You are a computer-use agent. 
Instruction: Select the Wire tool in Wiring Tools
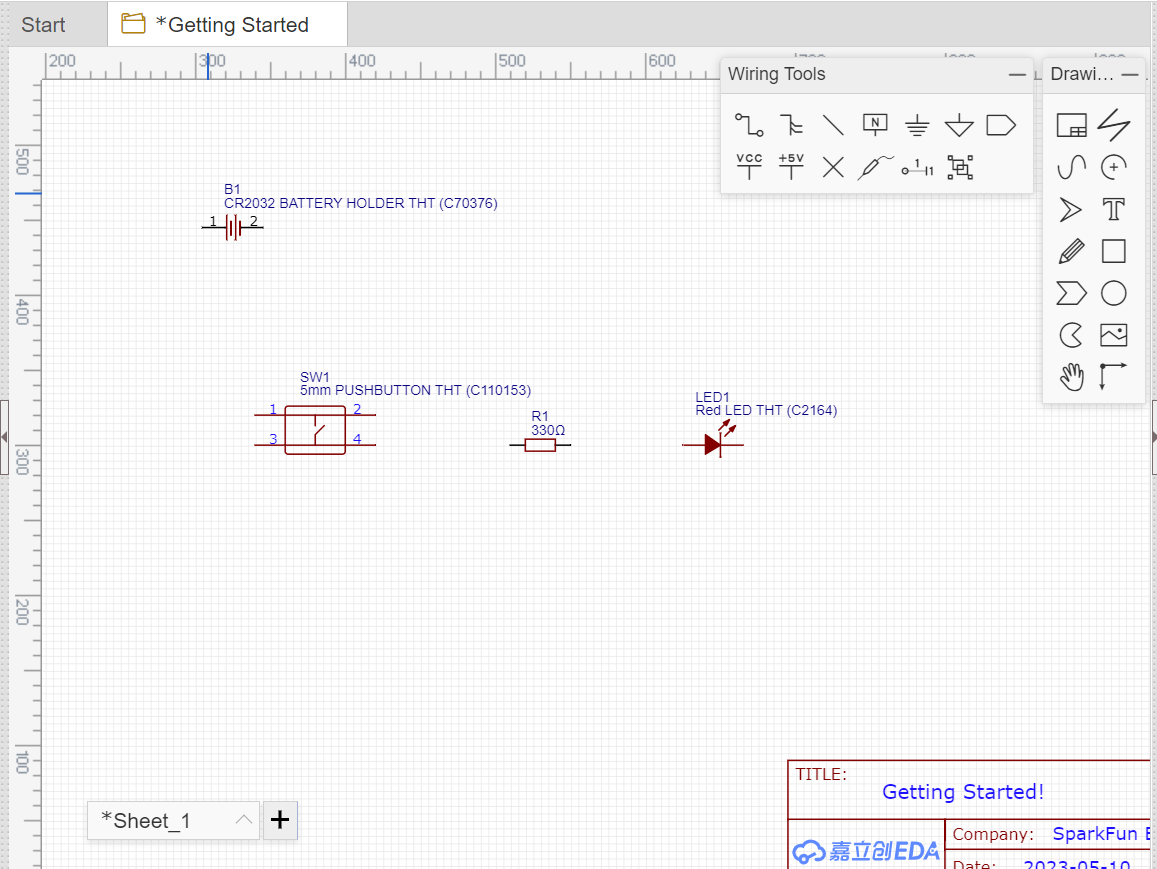point(748,124)
